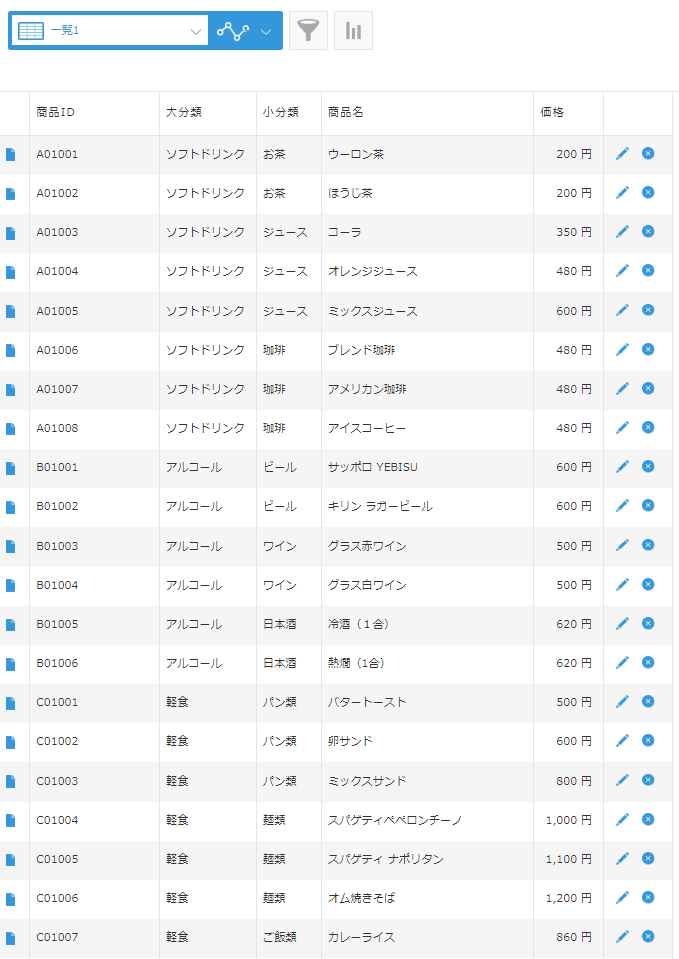Delete the 卵サンド record
This screenshot has height=959, width=679.
pos(648,741)
